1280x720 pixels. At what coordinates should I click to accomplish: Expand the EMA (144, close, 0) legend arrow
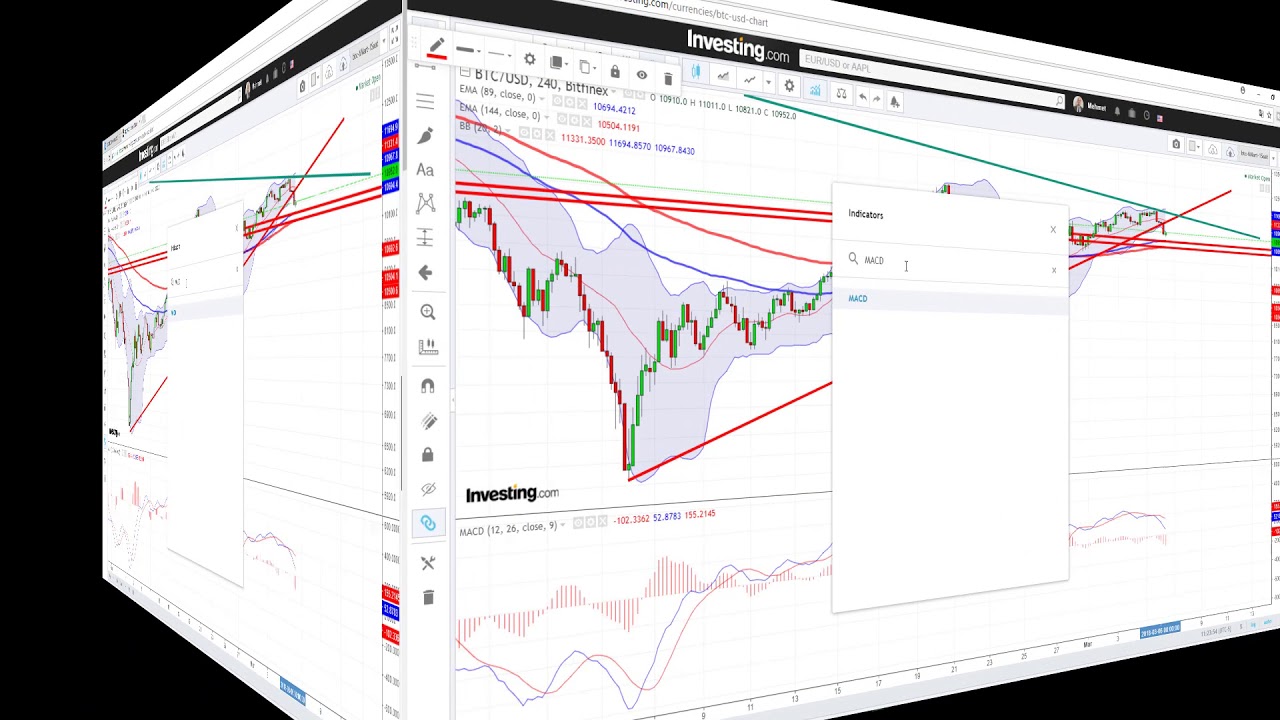(548, 118)
